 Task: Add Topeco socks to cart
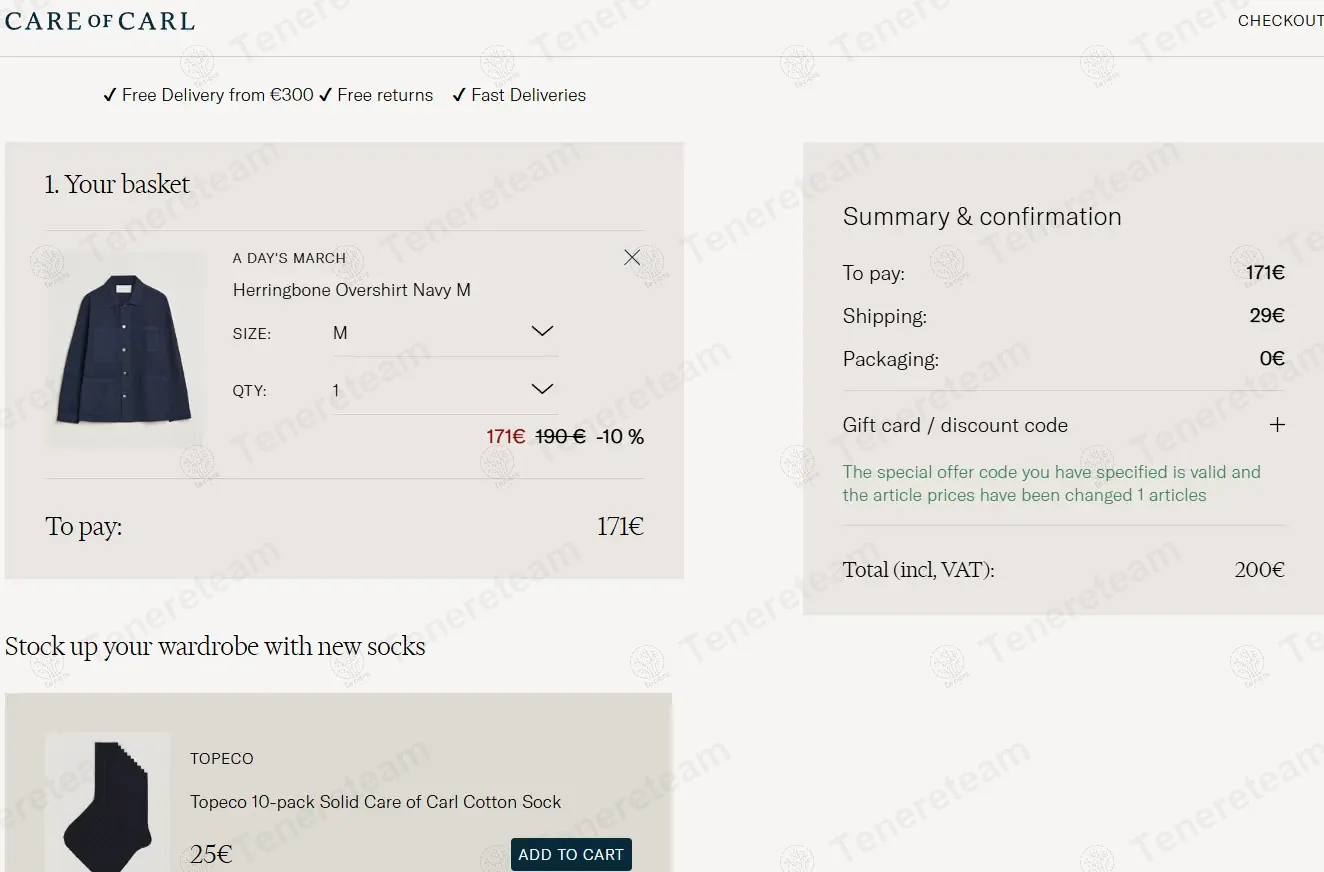click(571, 854)
